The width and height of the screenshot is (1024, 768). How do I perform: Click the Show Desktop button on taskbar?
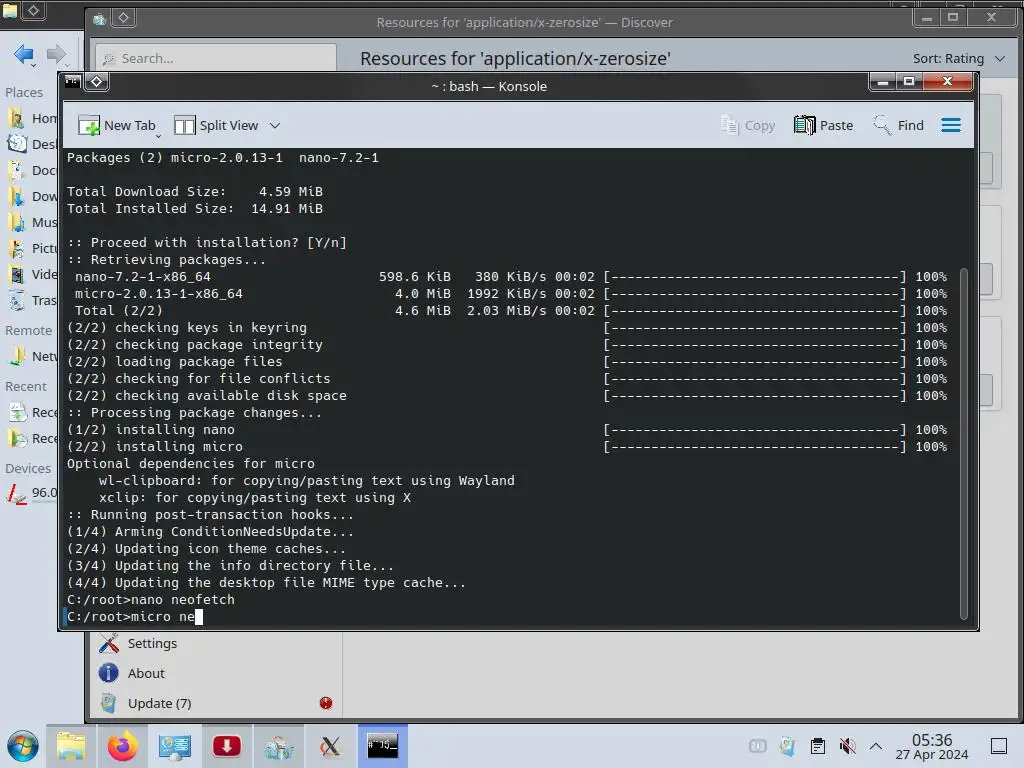[999, 746]
